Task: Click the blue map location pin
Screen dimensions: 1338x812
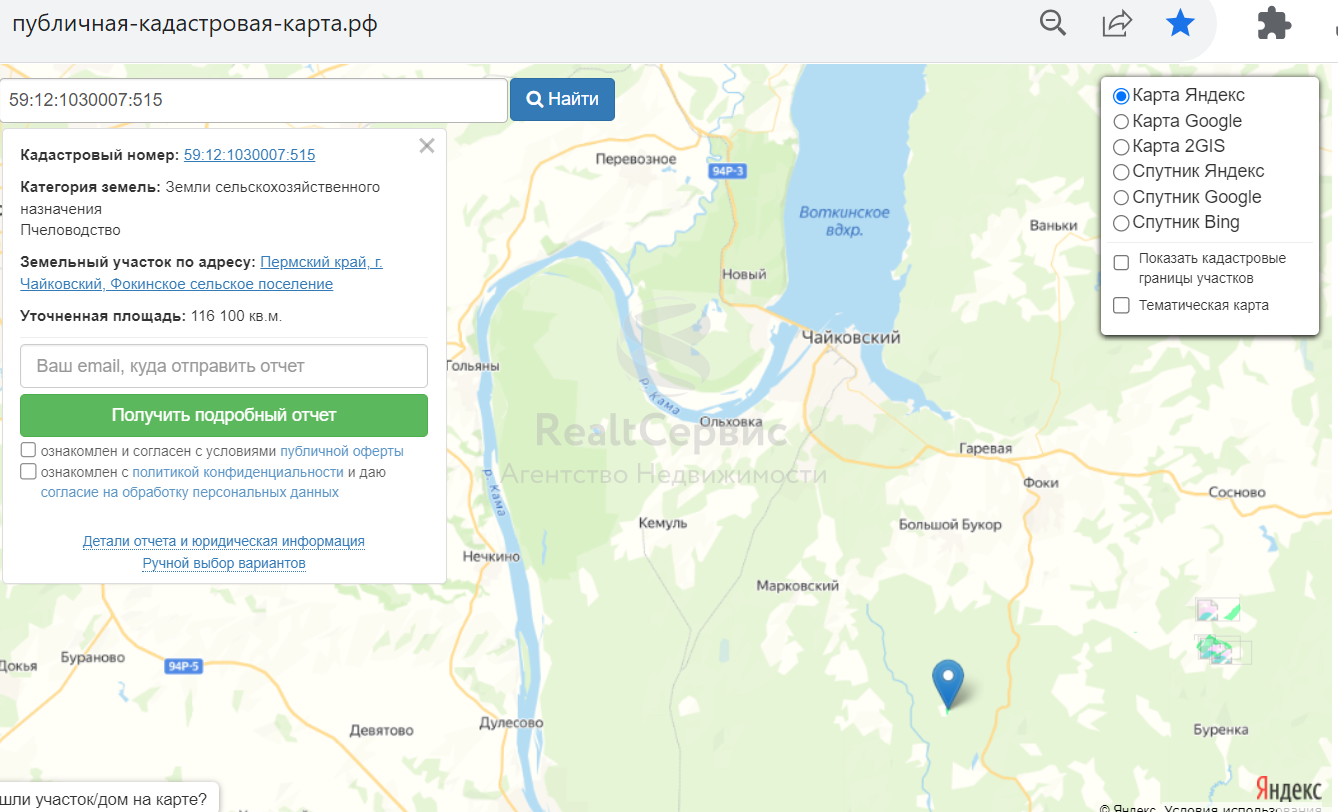Action: 947,685
